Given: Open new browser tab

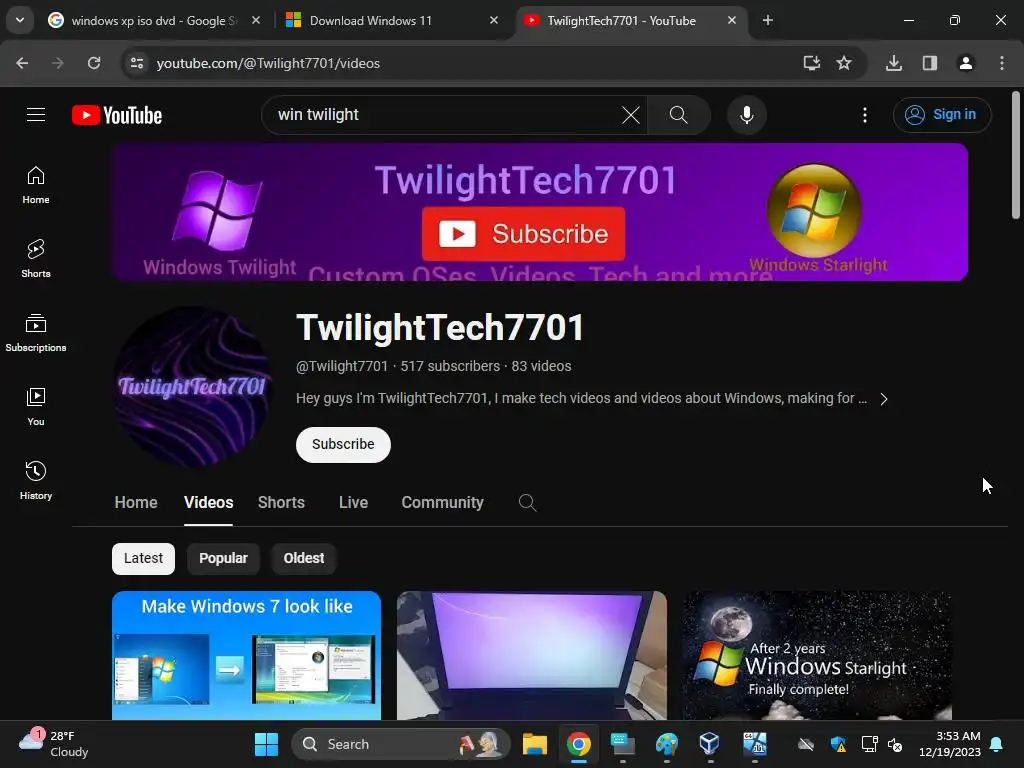Looking at the screenshot, I should click(768, 20).
